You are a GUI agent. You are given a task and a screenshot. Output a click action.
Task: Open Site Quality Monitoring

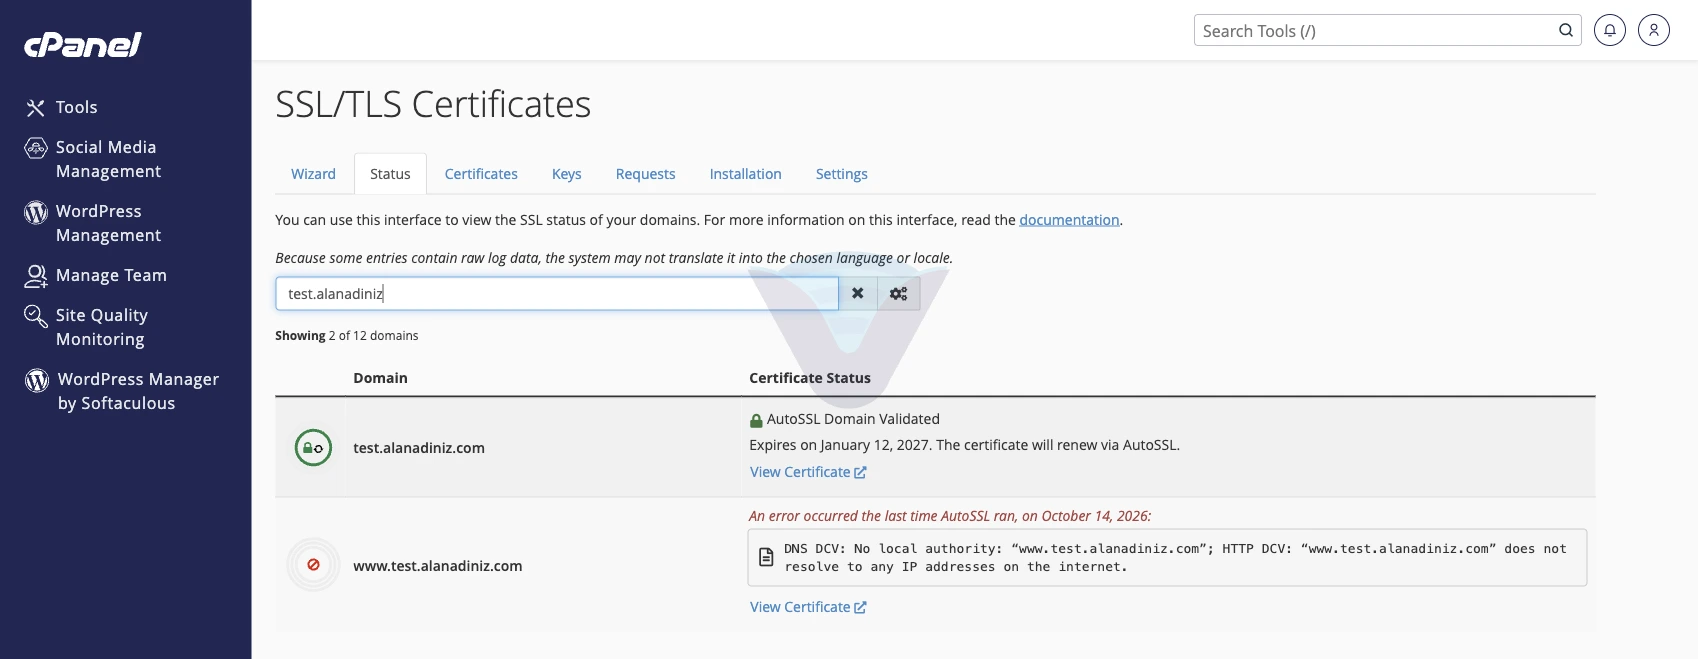click(x=102, y=328)
